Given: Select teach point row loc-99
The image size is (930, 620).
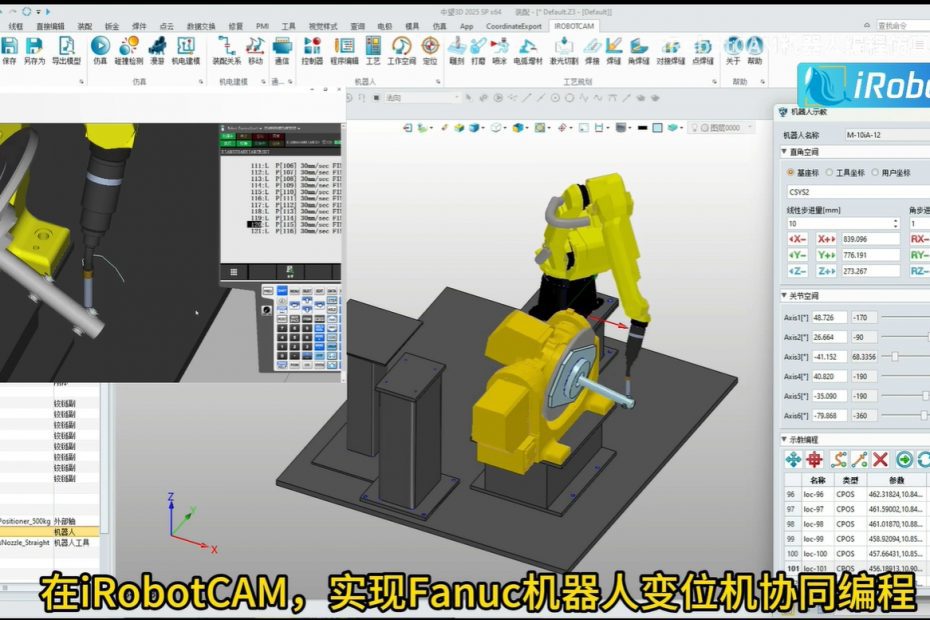Looking at the screenshot, I should (857, 539).
